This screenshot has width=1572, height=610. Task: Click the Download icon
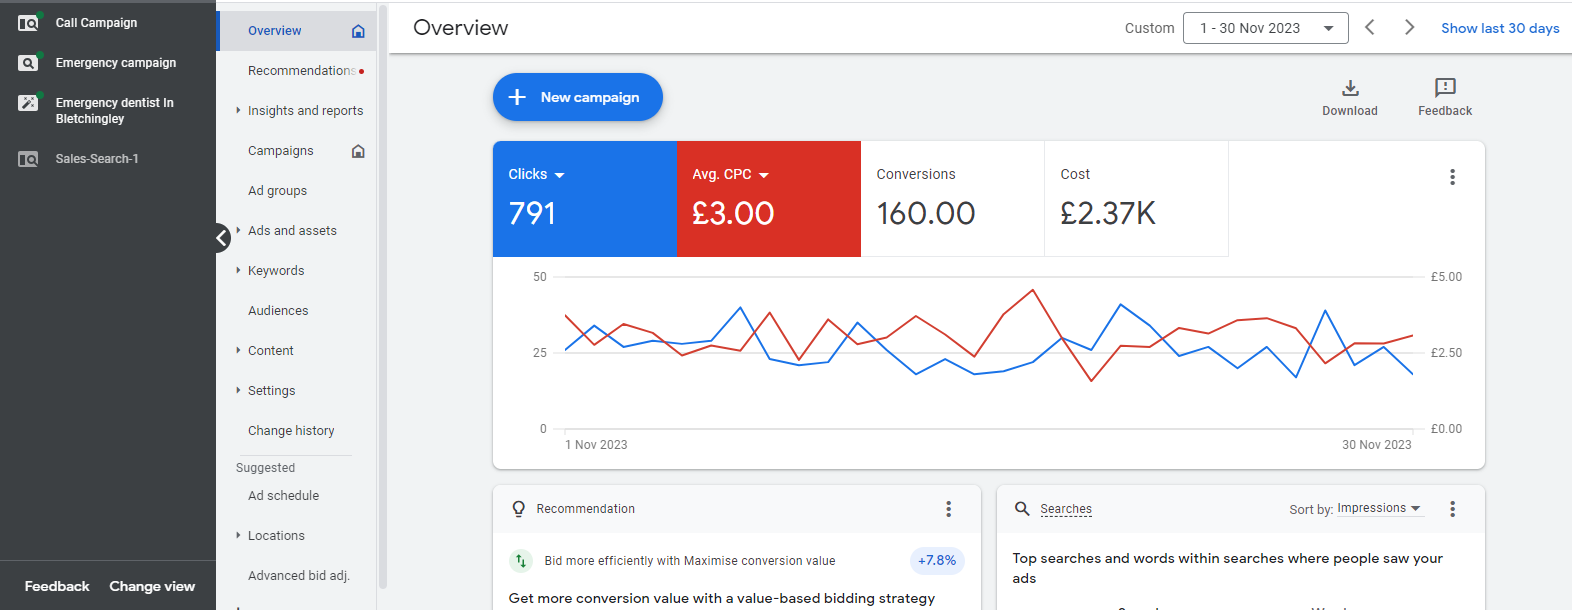[1349, 88]
